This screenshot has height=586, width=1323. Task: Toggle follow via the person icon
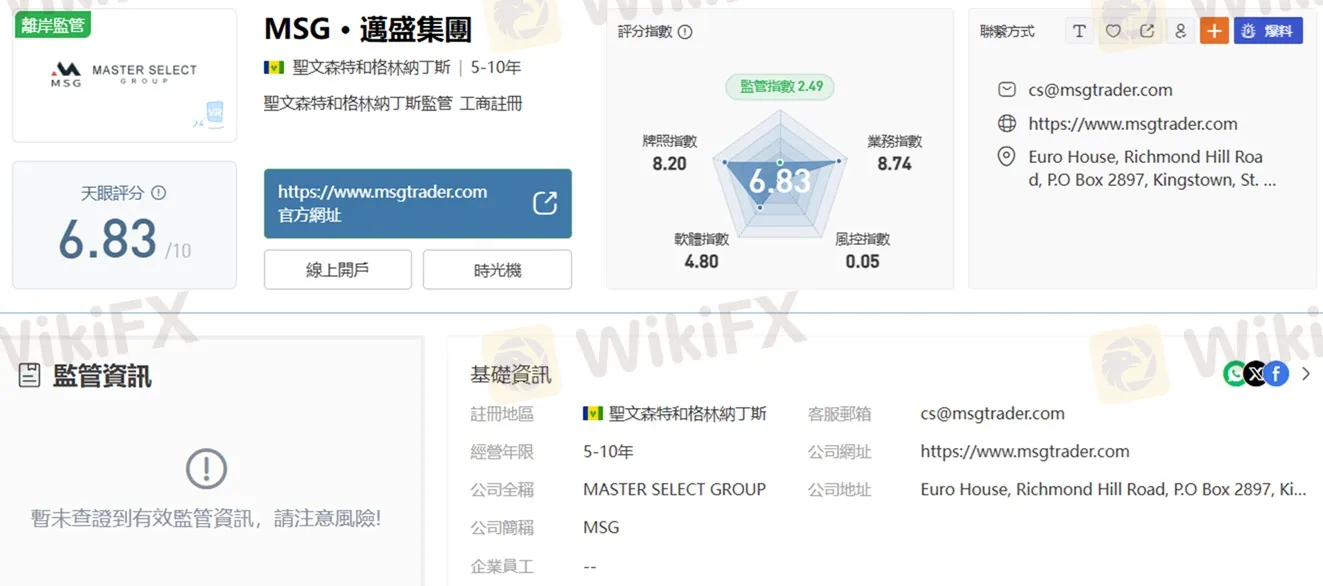[1180, 31]
